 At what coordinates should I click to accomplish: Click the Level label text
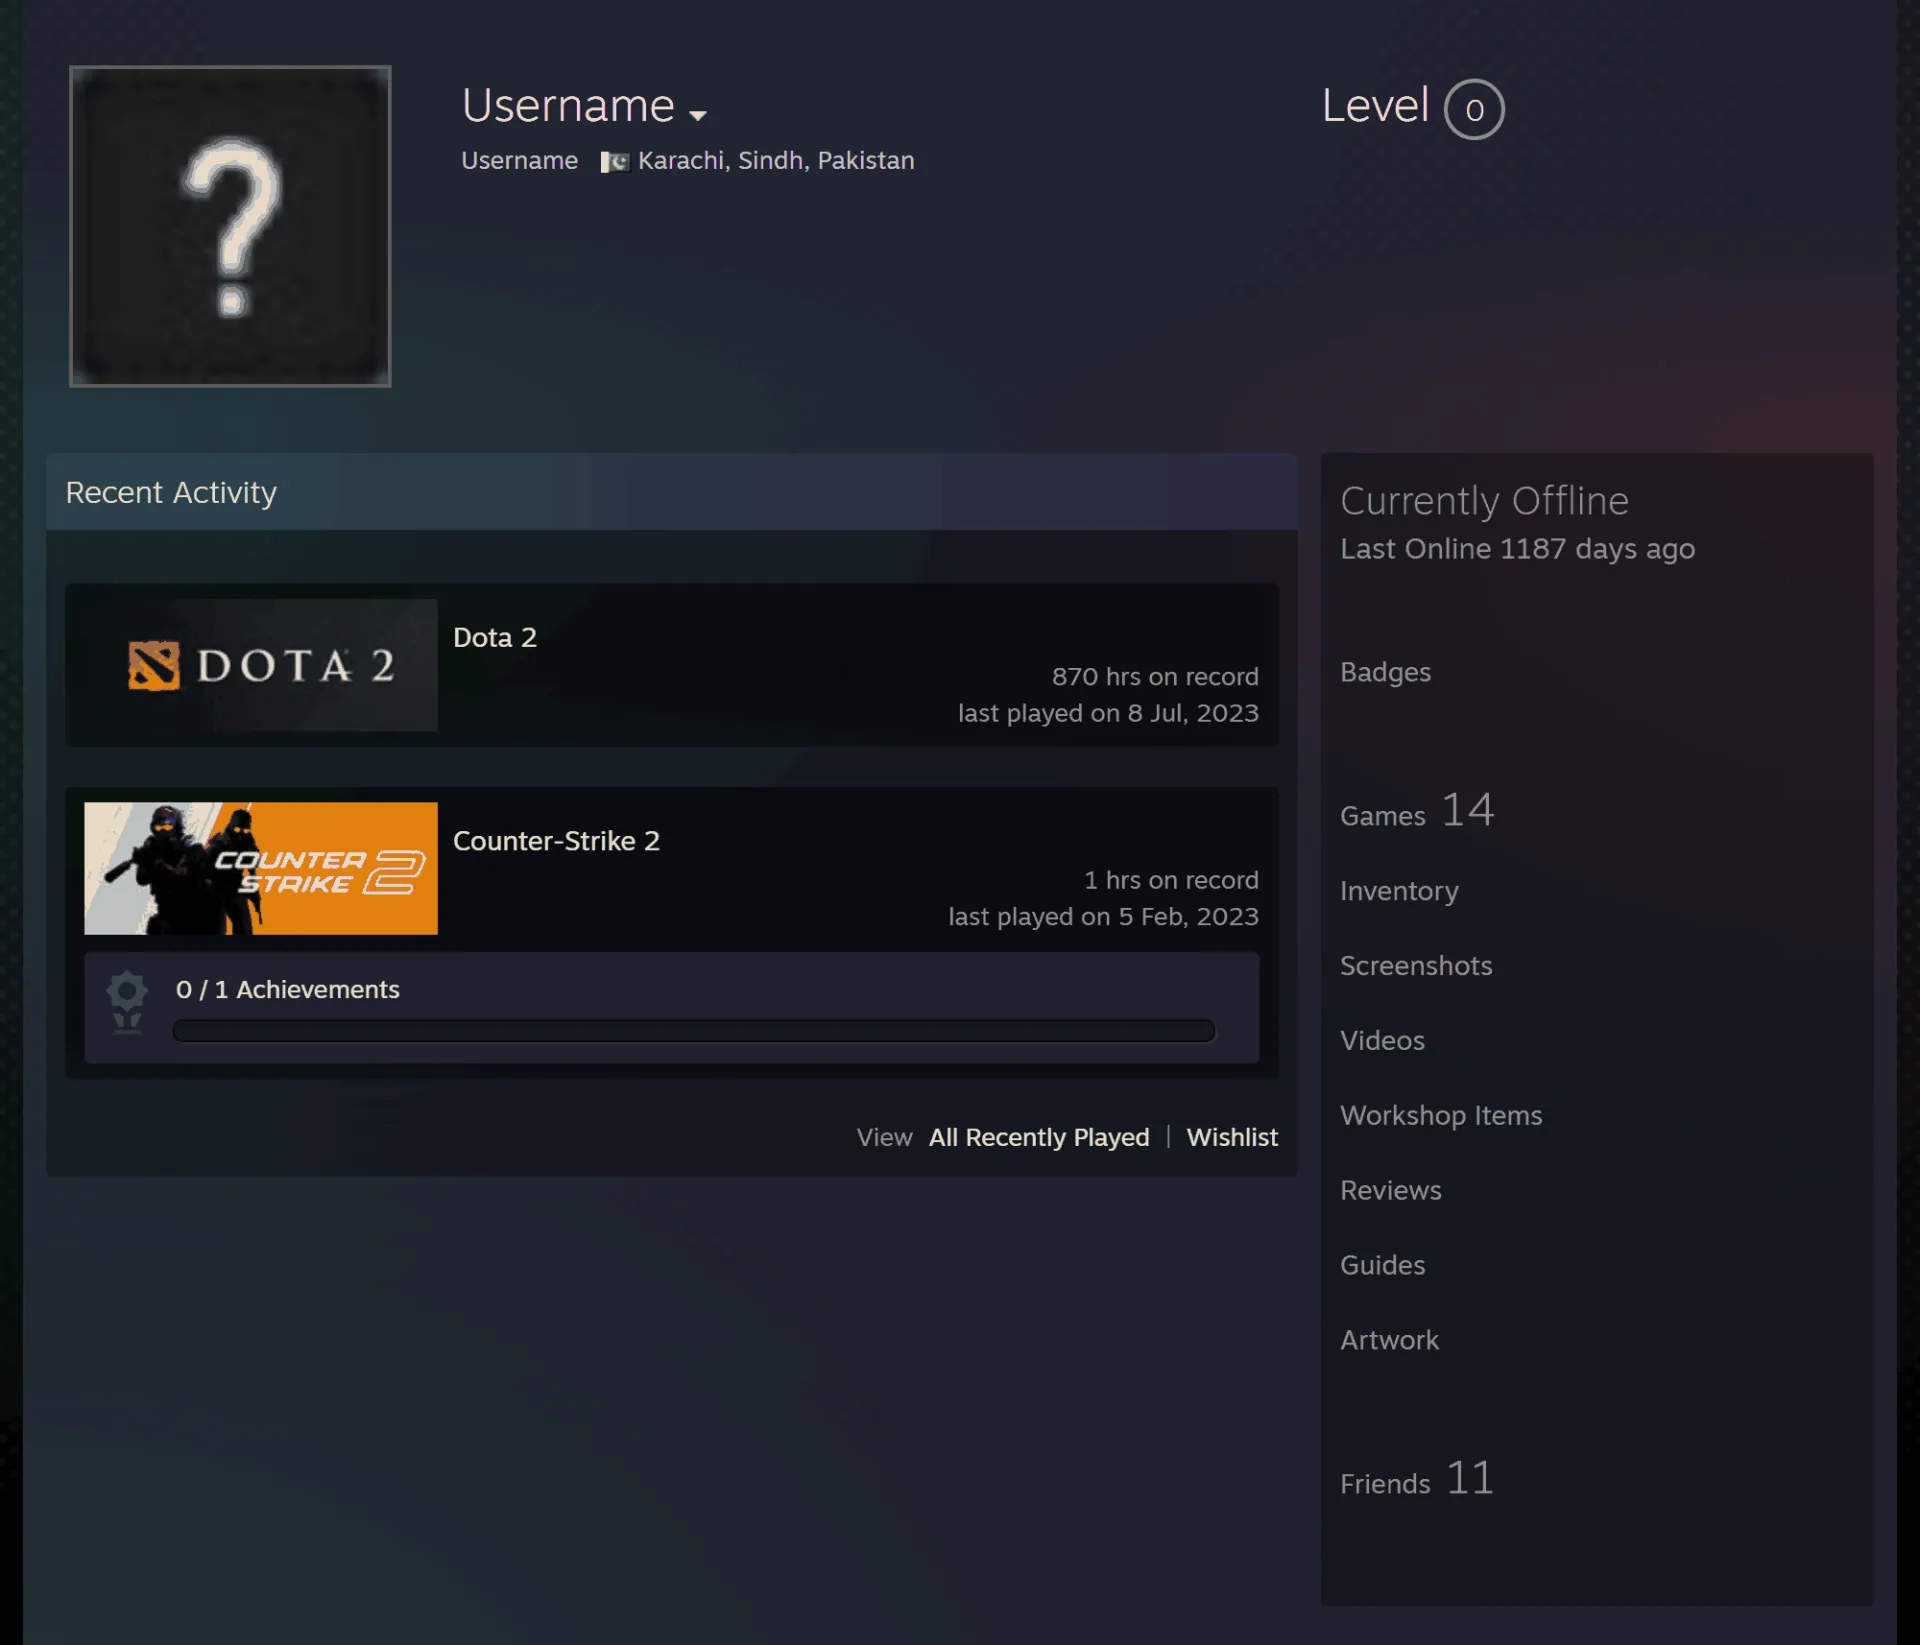(x=1375, y=106)
